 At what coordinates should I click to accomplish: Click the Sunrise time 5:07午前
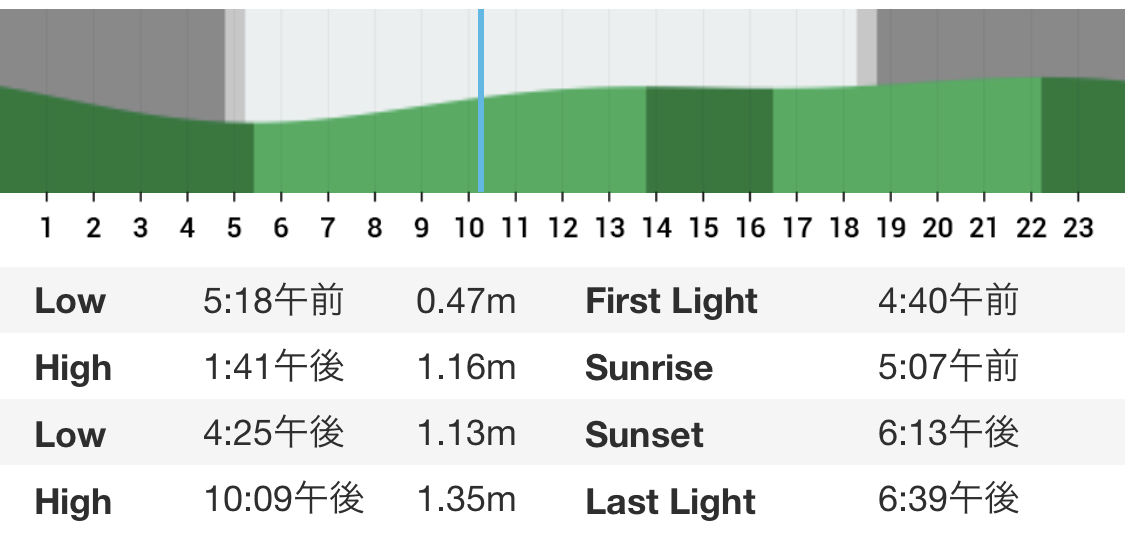[948, 367]
